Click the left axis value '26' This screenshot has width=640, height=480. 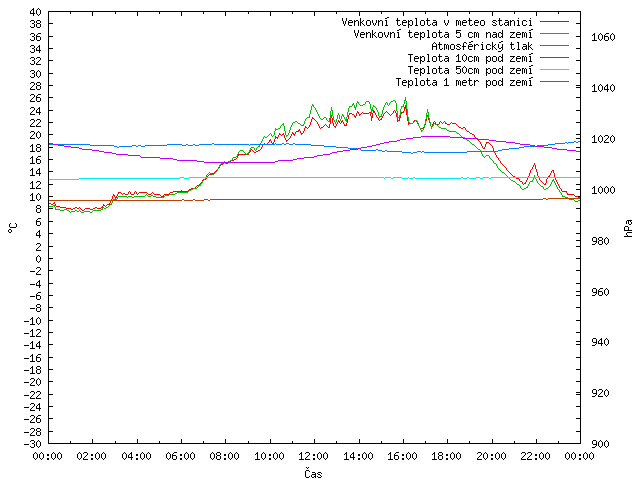coord(36,98)
